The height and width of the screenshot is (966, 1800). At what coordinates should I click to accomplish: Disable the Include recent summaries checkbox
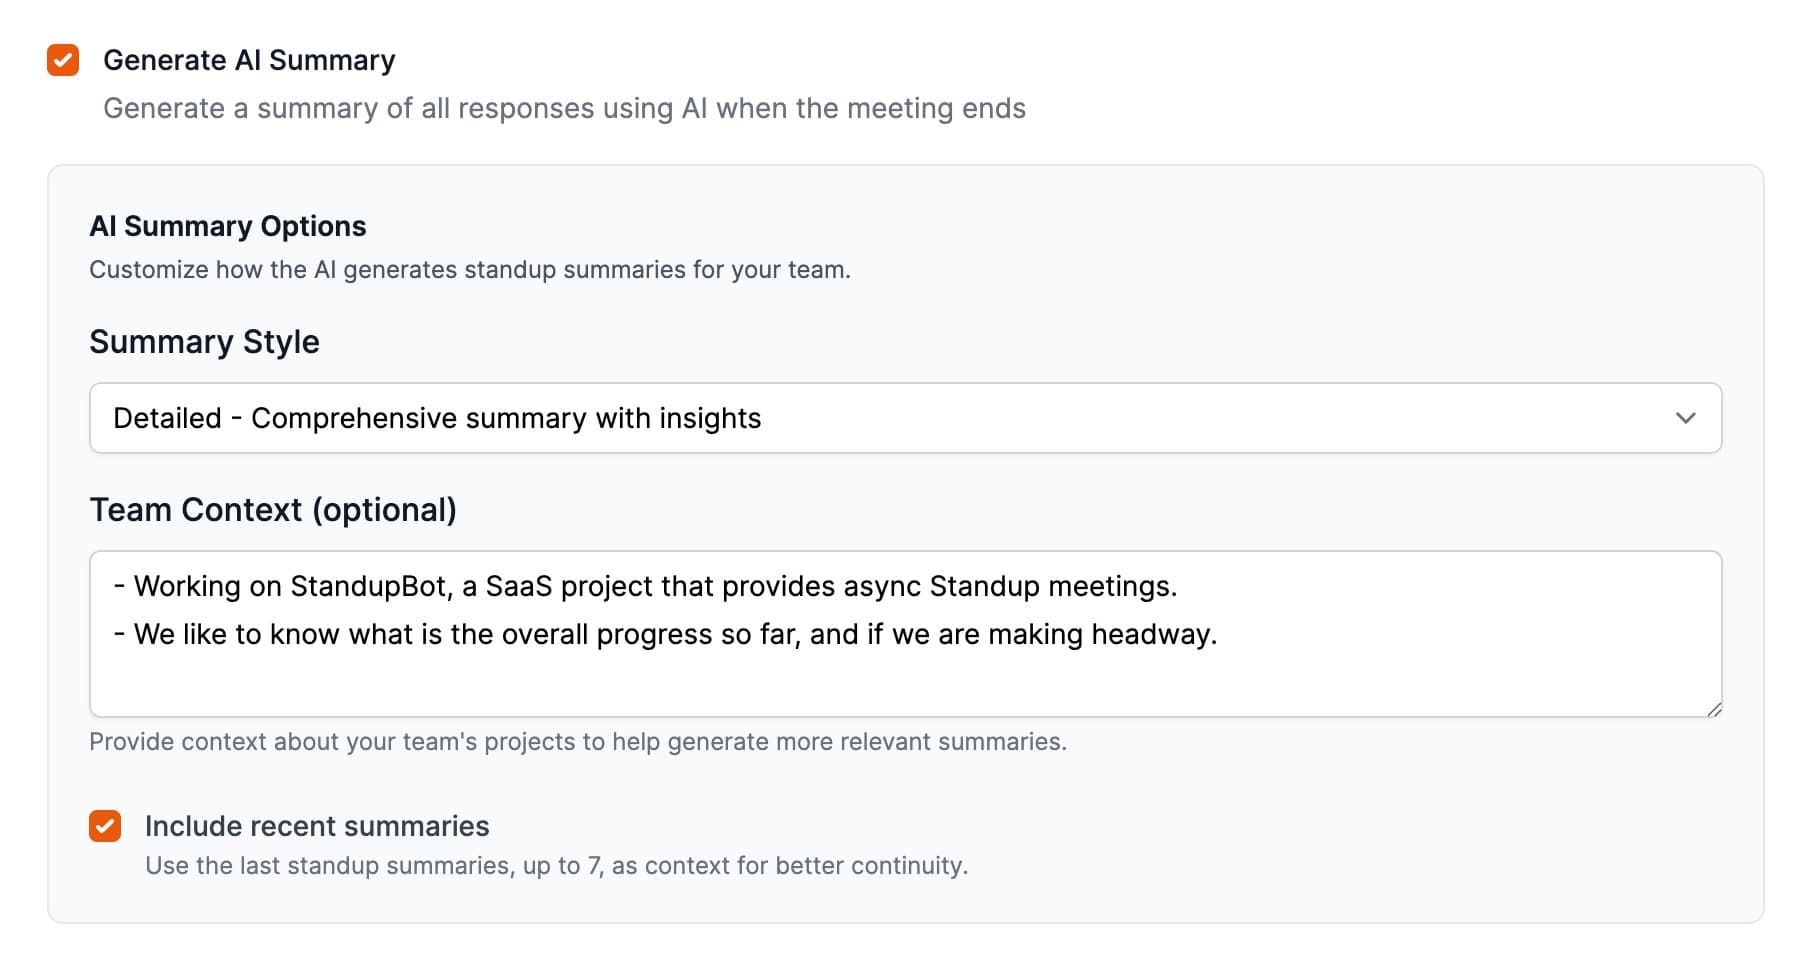click(105, 826)
